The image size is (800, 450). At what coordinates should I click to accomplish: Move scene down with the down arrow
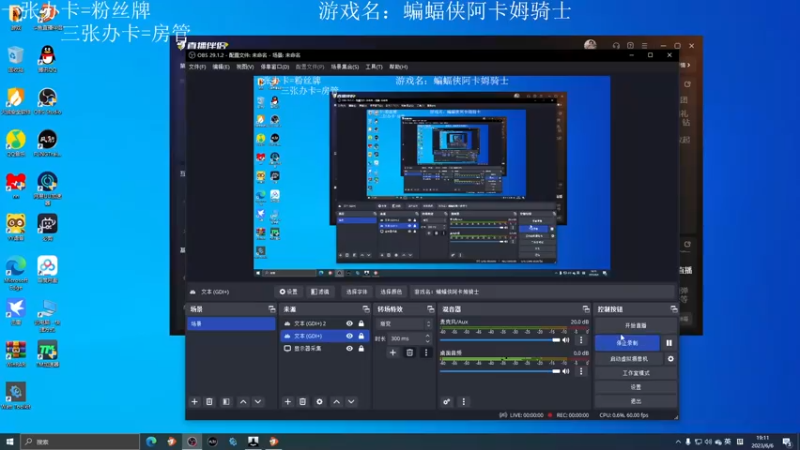(258, 402)
